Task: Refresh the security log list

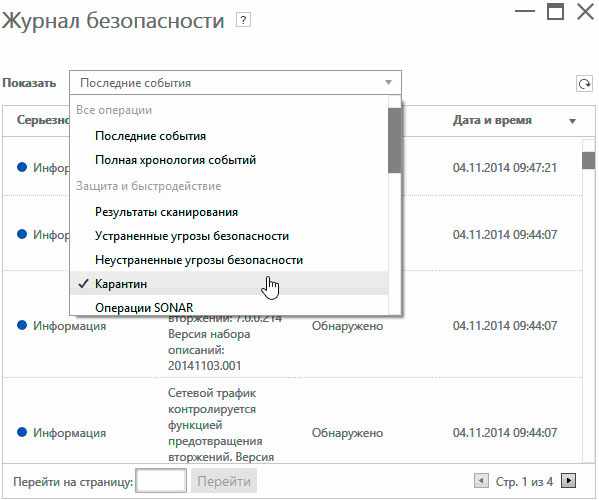Action: 584,83
